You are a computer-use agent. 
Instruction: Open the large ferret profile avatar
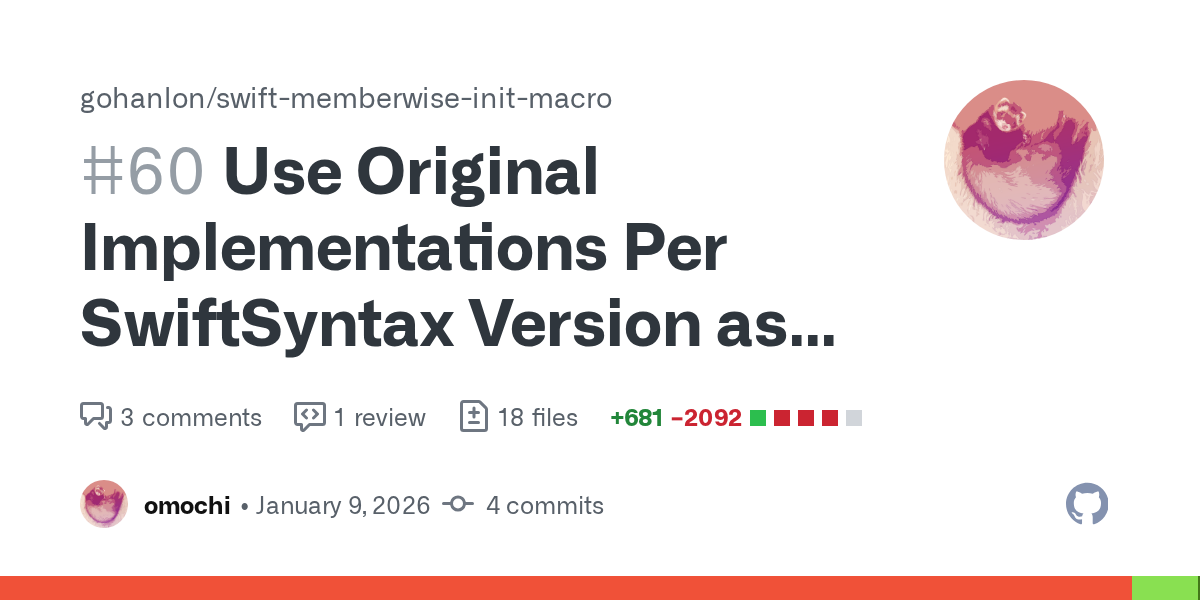(1024, 160)
